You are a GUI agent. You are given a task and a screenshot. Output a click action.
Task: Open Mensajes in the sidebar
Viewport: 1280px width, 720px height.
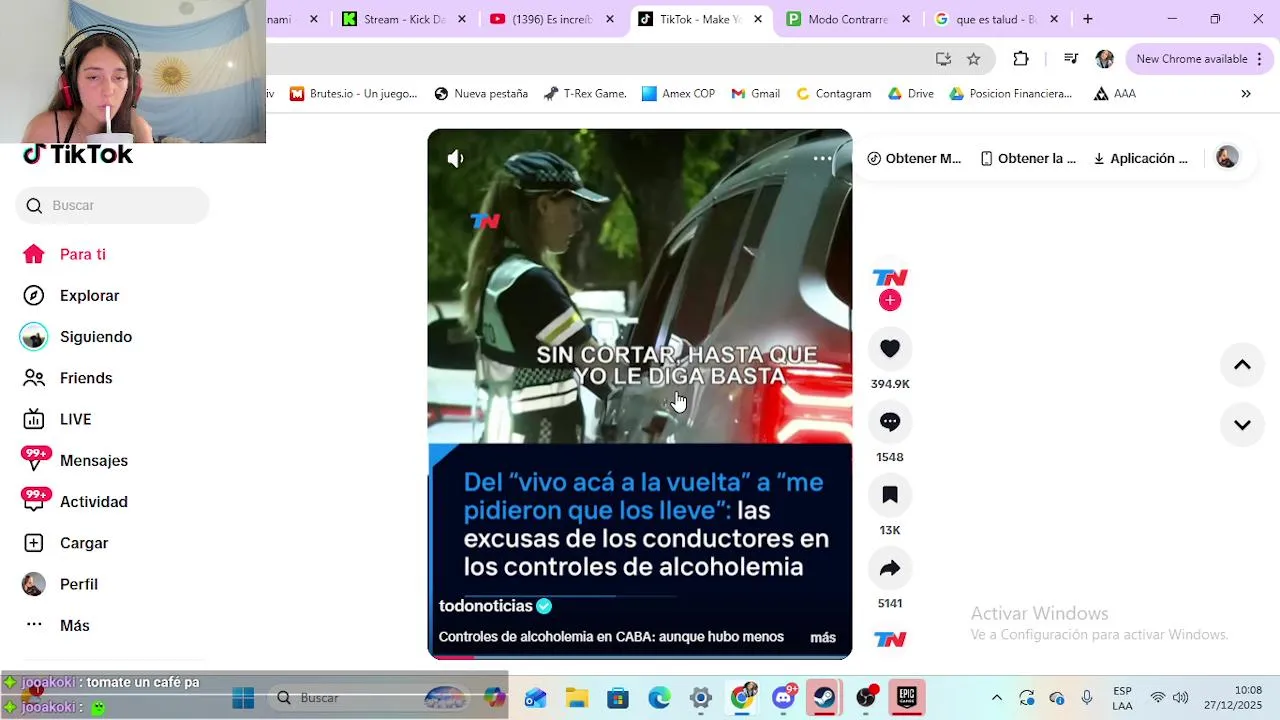point(75,460)
